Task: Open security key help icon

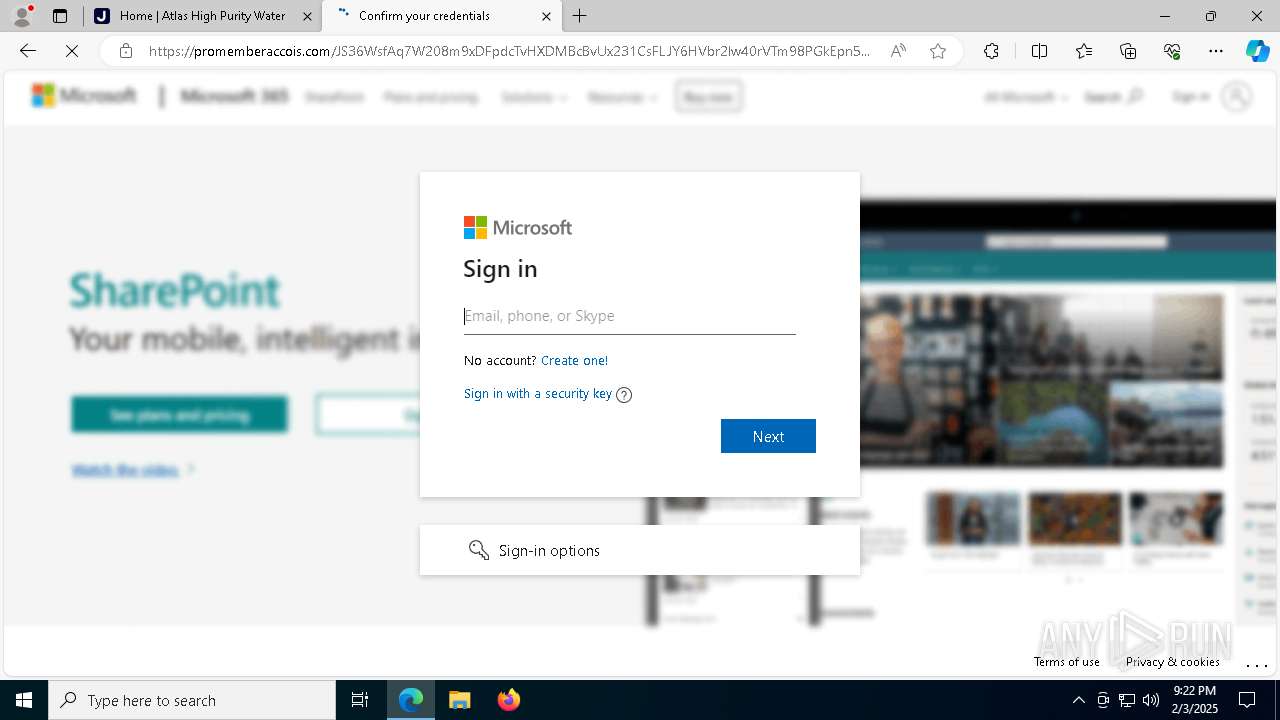Action: coord(624,394)
